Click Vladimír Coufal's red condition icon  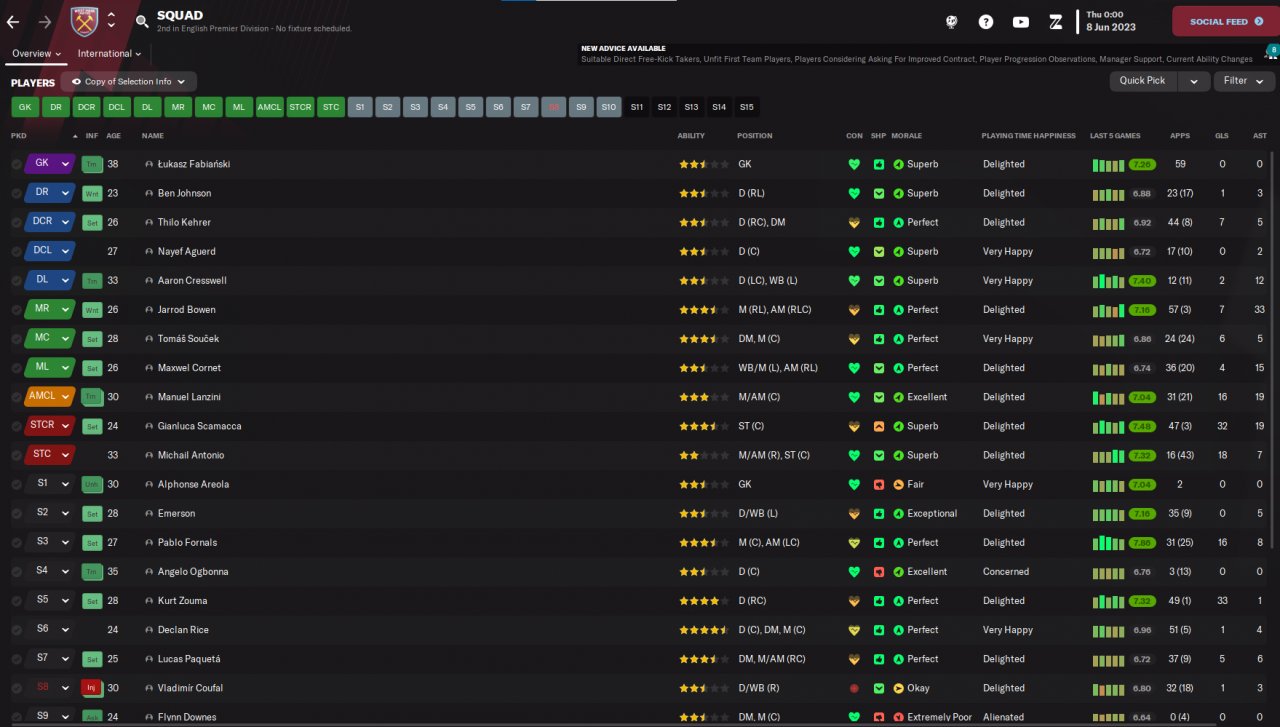point(853,688)
